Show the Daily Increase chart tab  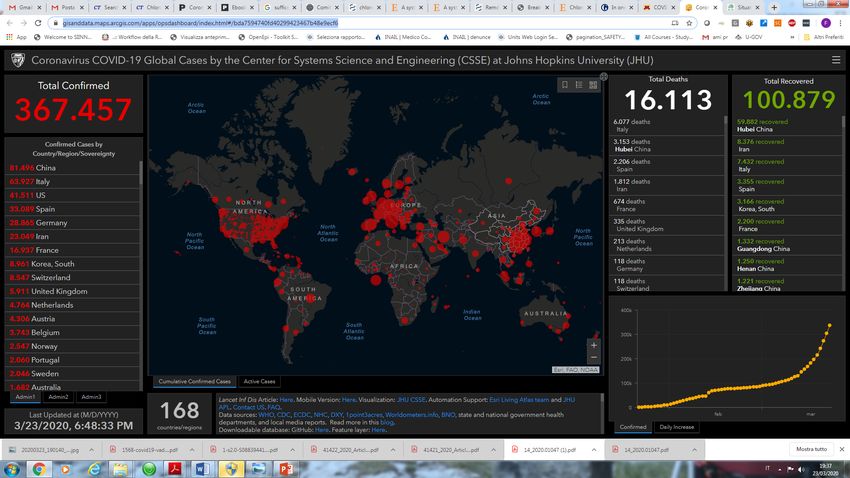click(x=677, y=427)
